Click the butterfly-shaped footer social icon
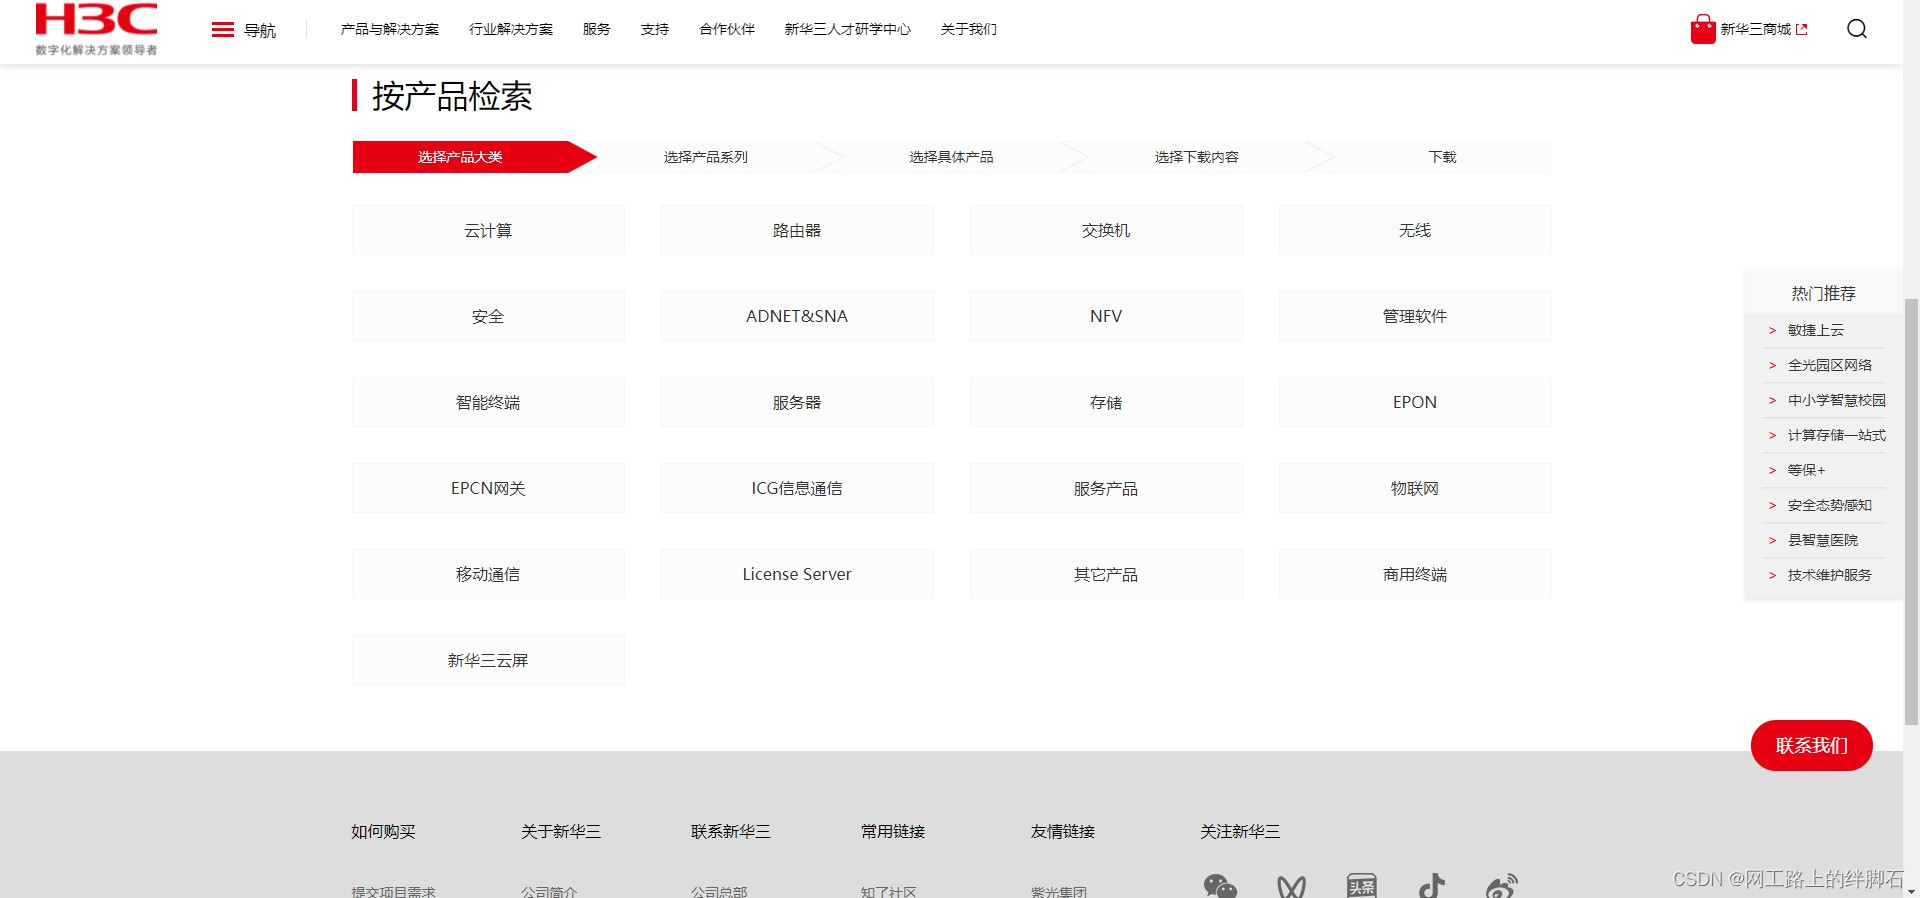 pyautogui.click(x=1291, y=886)
